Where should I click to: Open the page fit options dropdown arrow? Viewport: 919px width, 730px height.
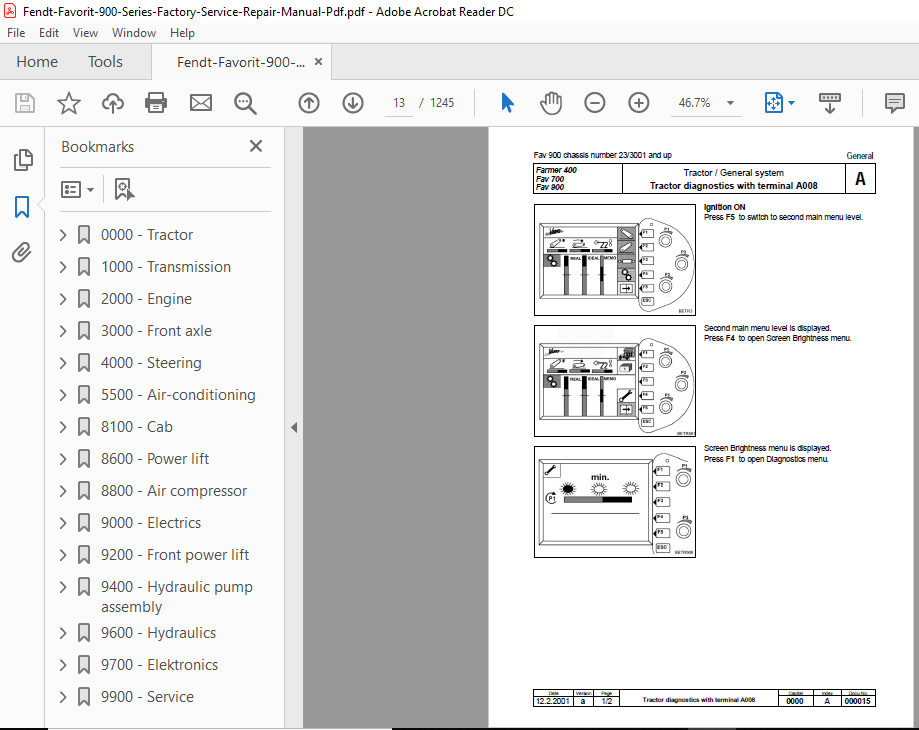coord(791,103)
